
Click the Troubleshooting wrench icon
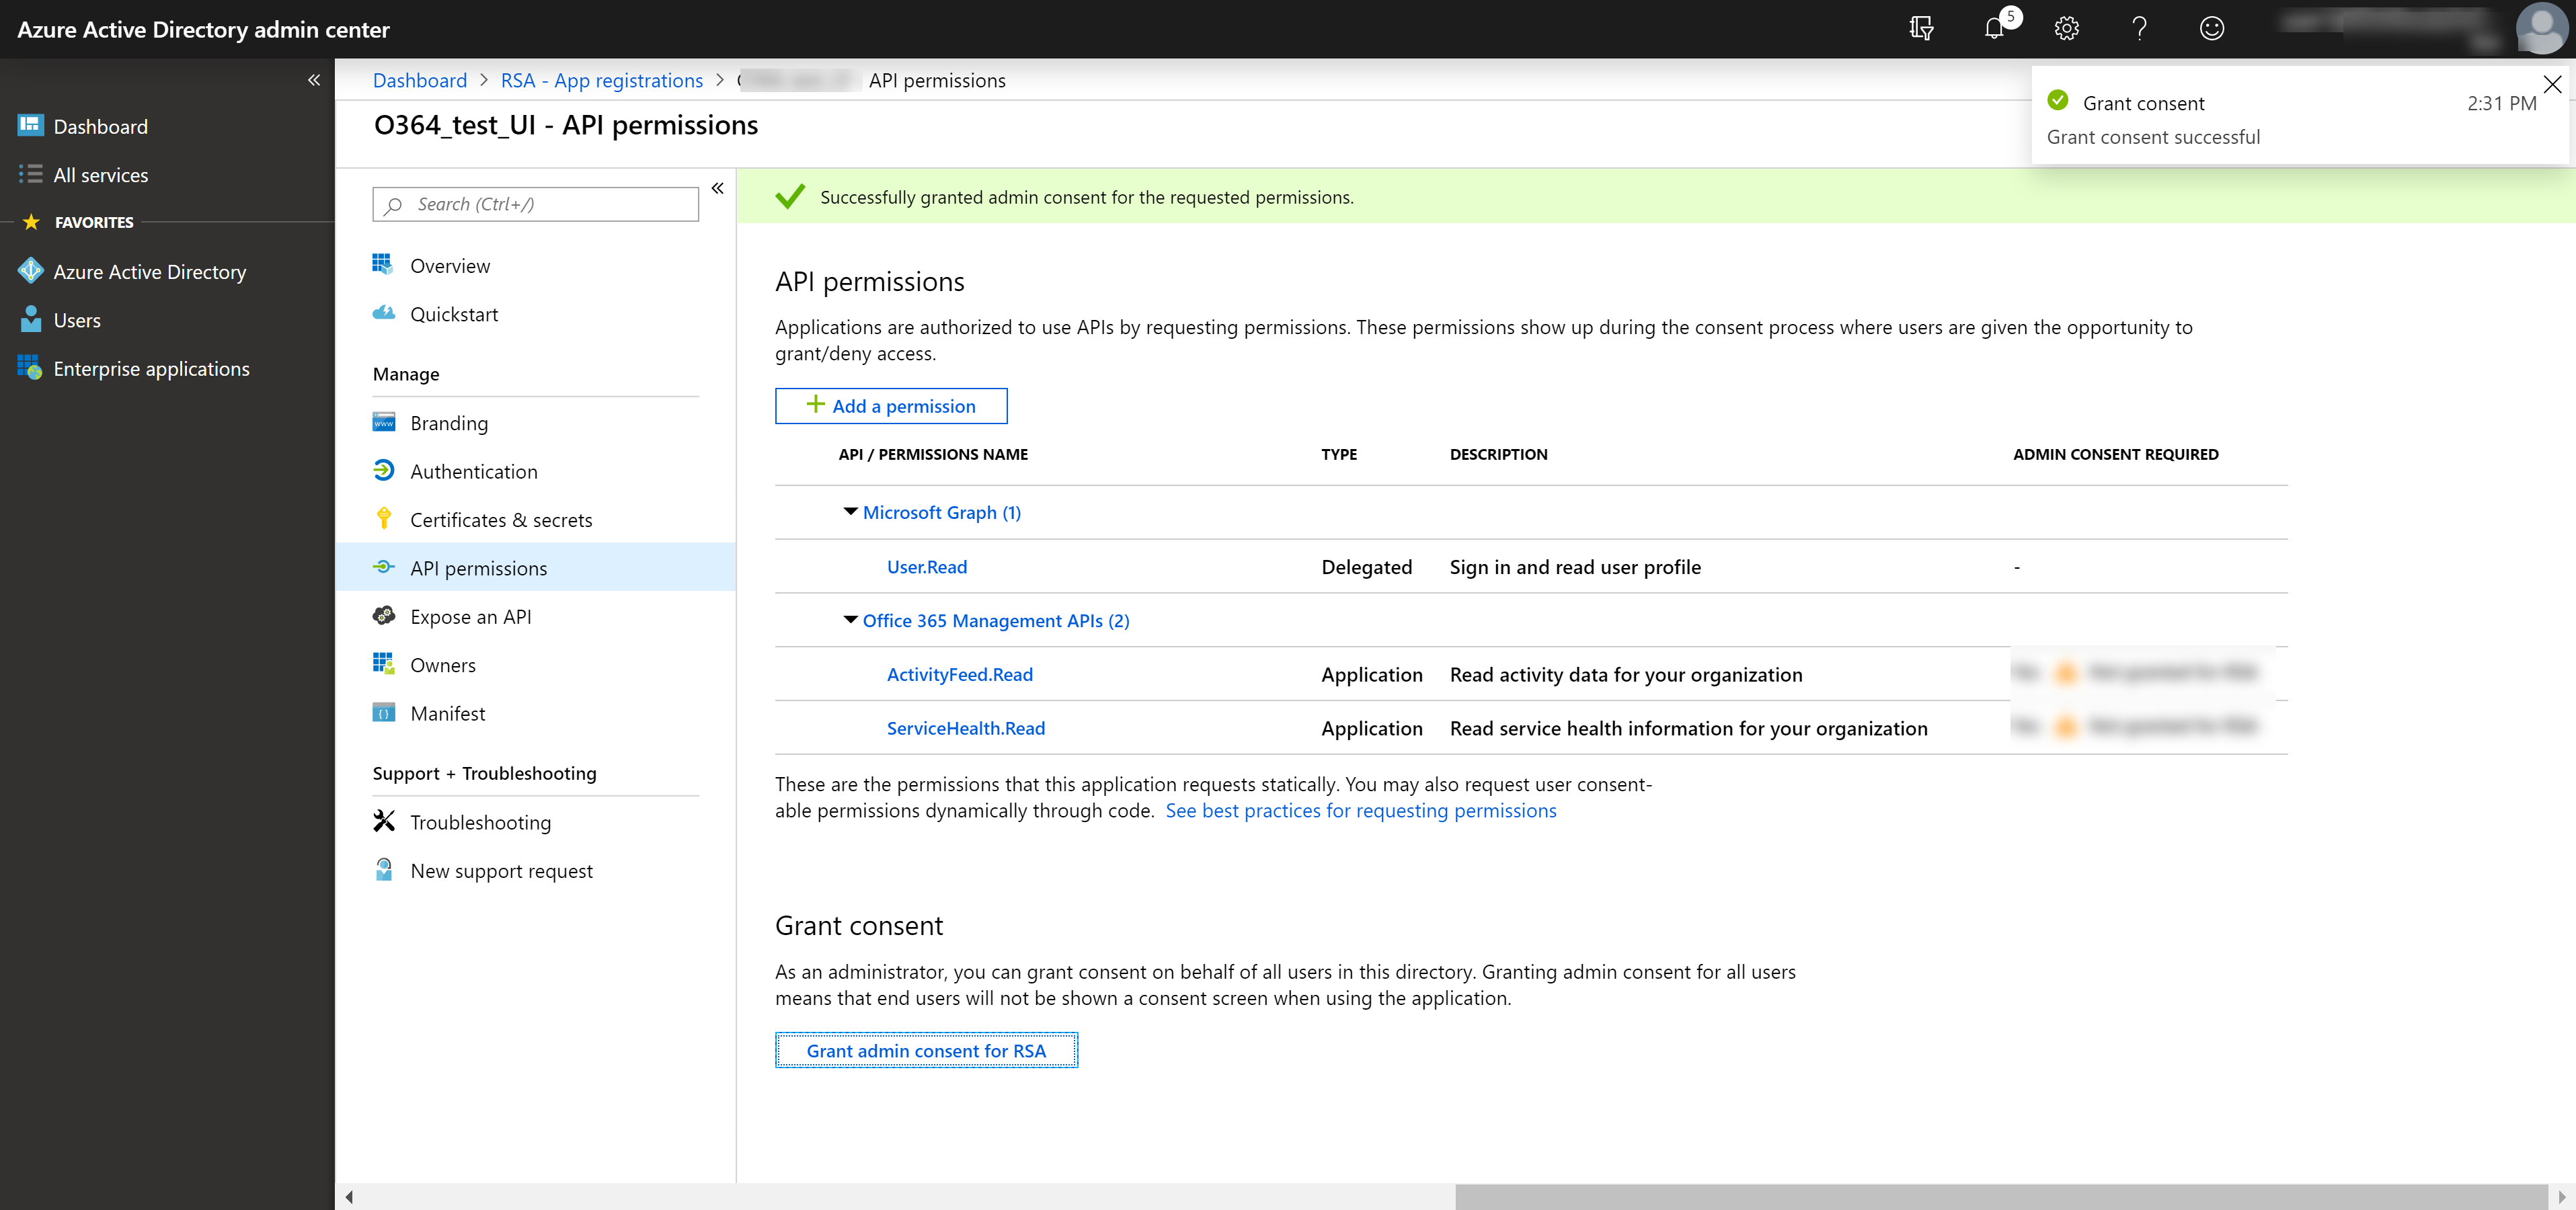click(x=384, y=821)
